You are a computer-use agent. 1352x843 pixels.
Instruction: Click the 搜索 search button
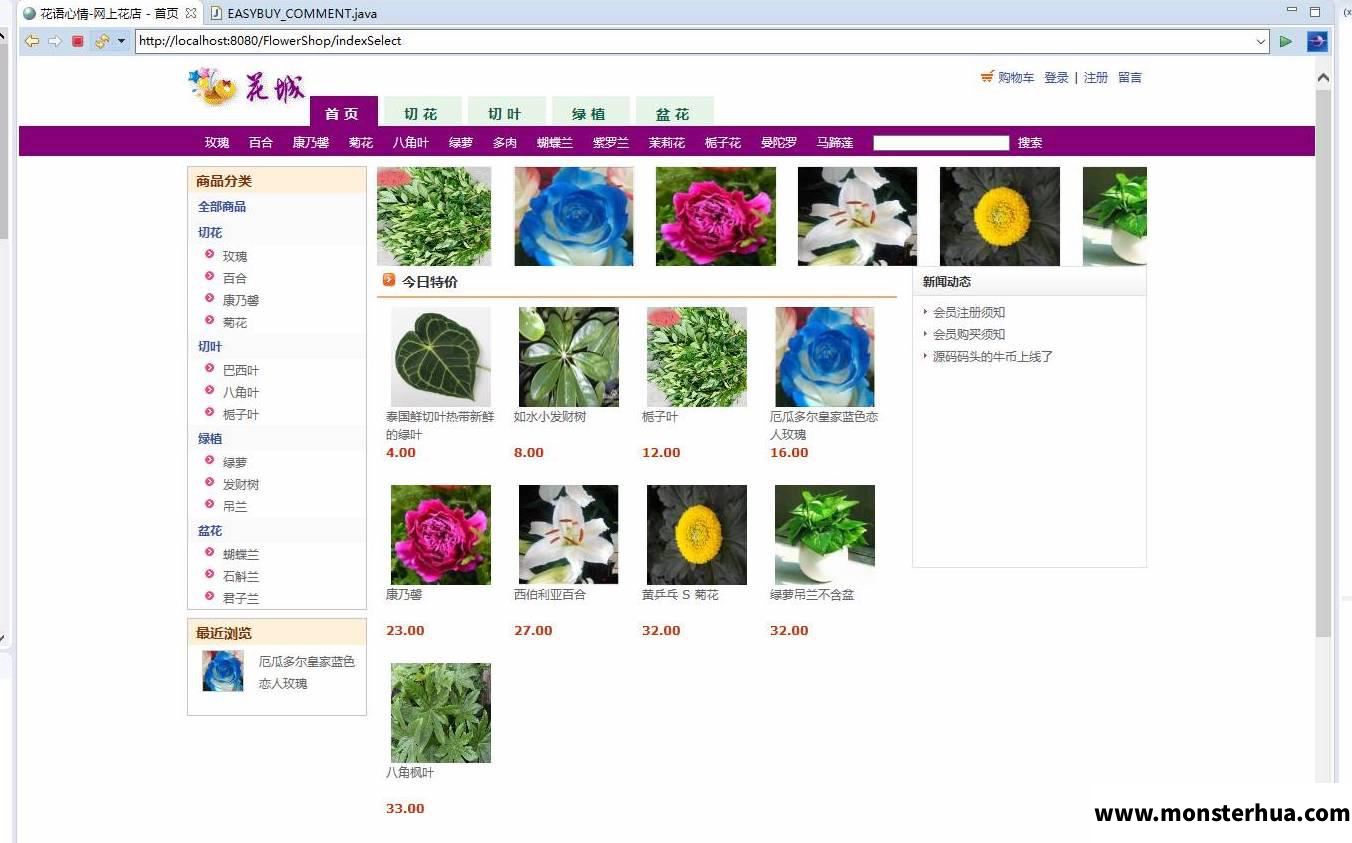click(x=1030, y=143)
